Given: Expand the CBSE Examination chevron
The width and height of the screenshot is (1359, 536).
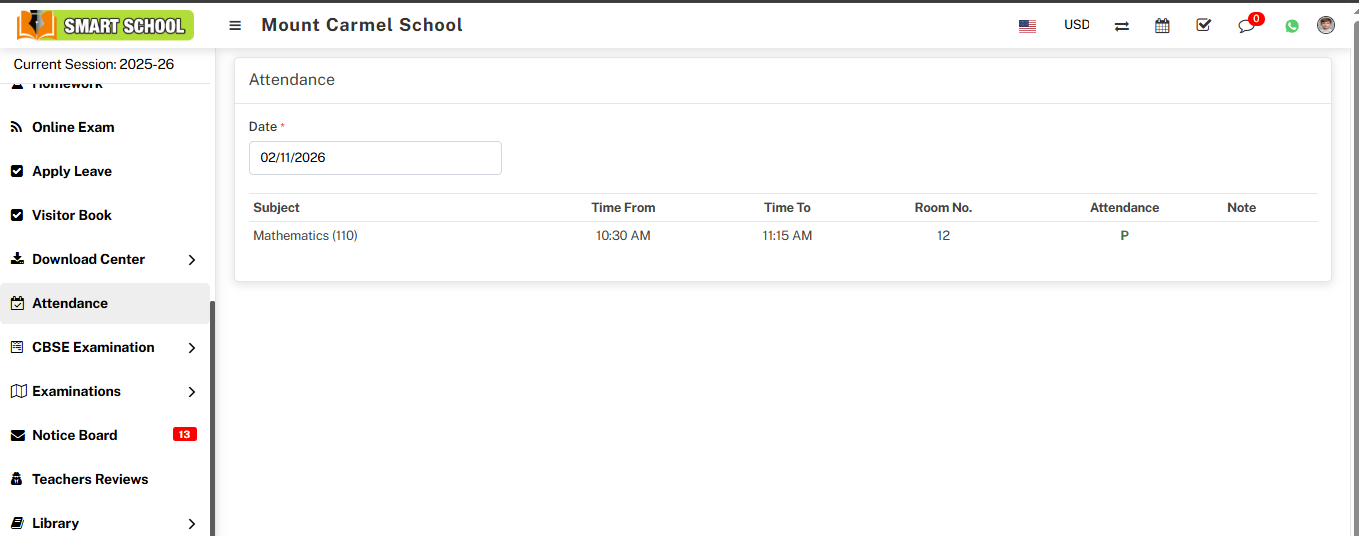Looking at the screenshot, I should 192,348.
